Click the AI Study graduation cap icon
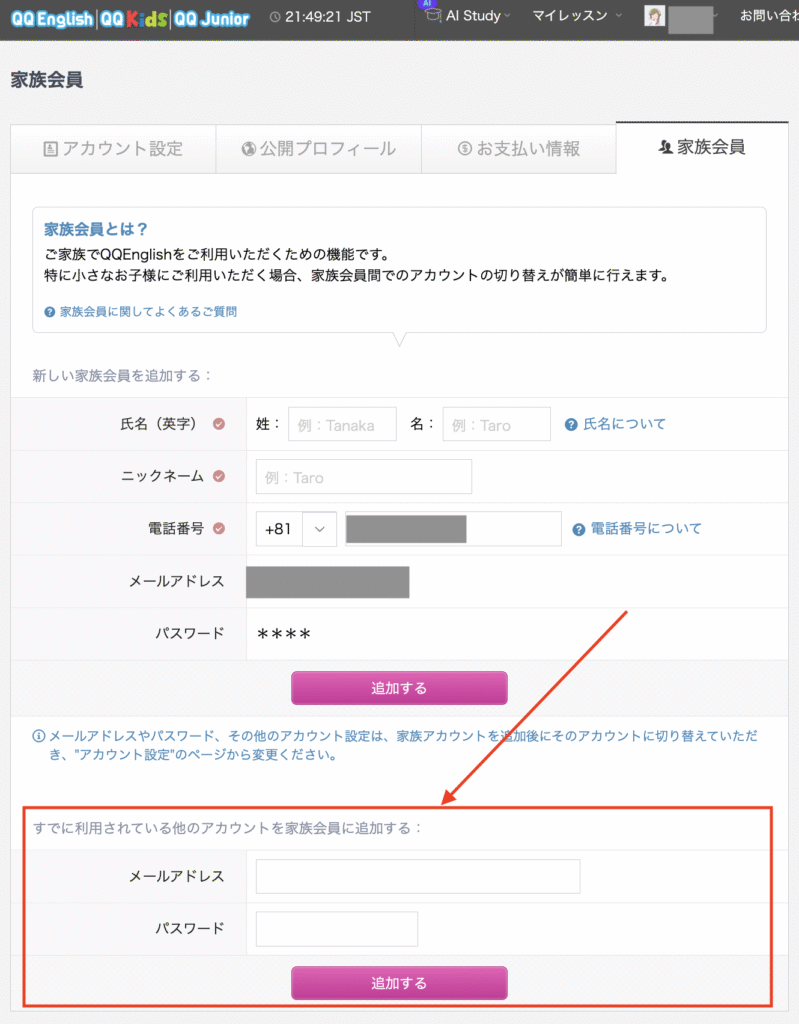Image resolution: width=799 pixels, height=1024 pixels. 431,16
